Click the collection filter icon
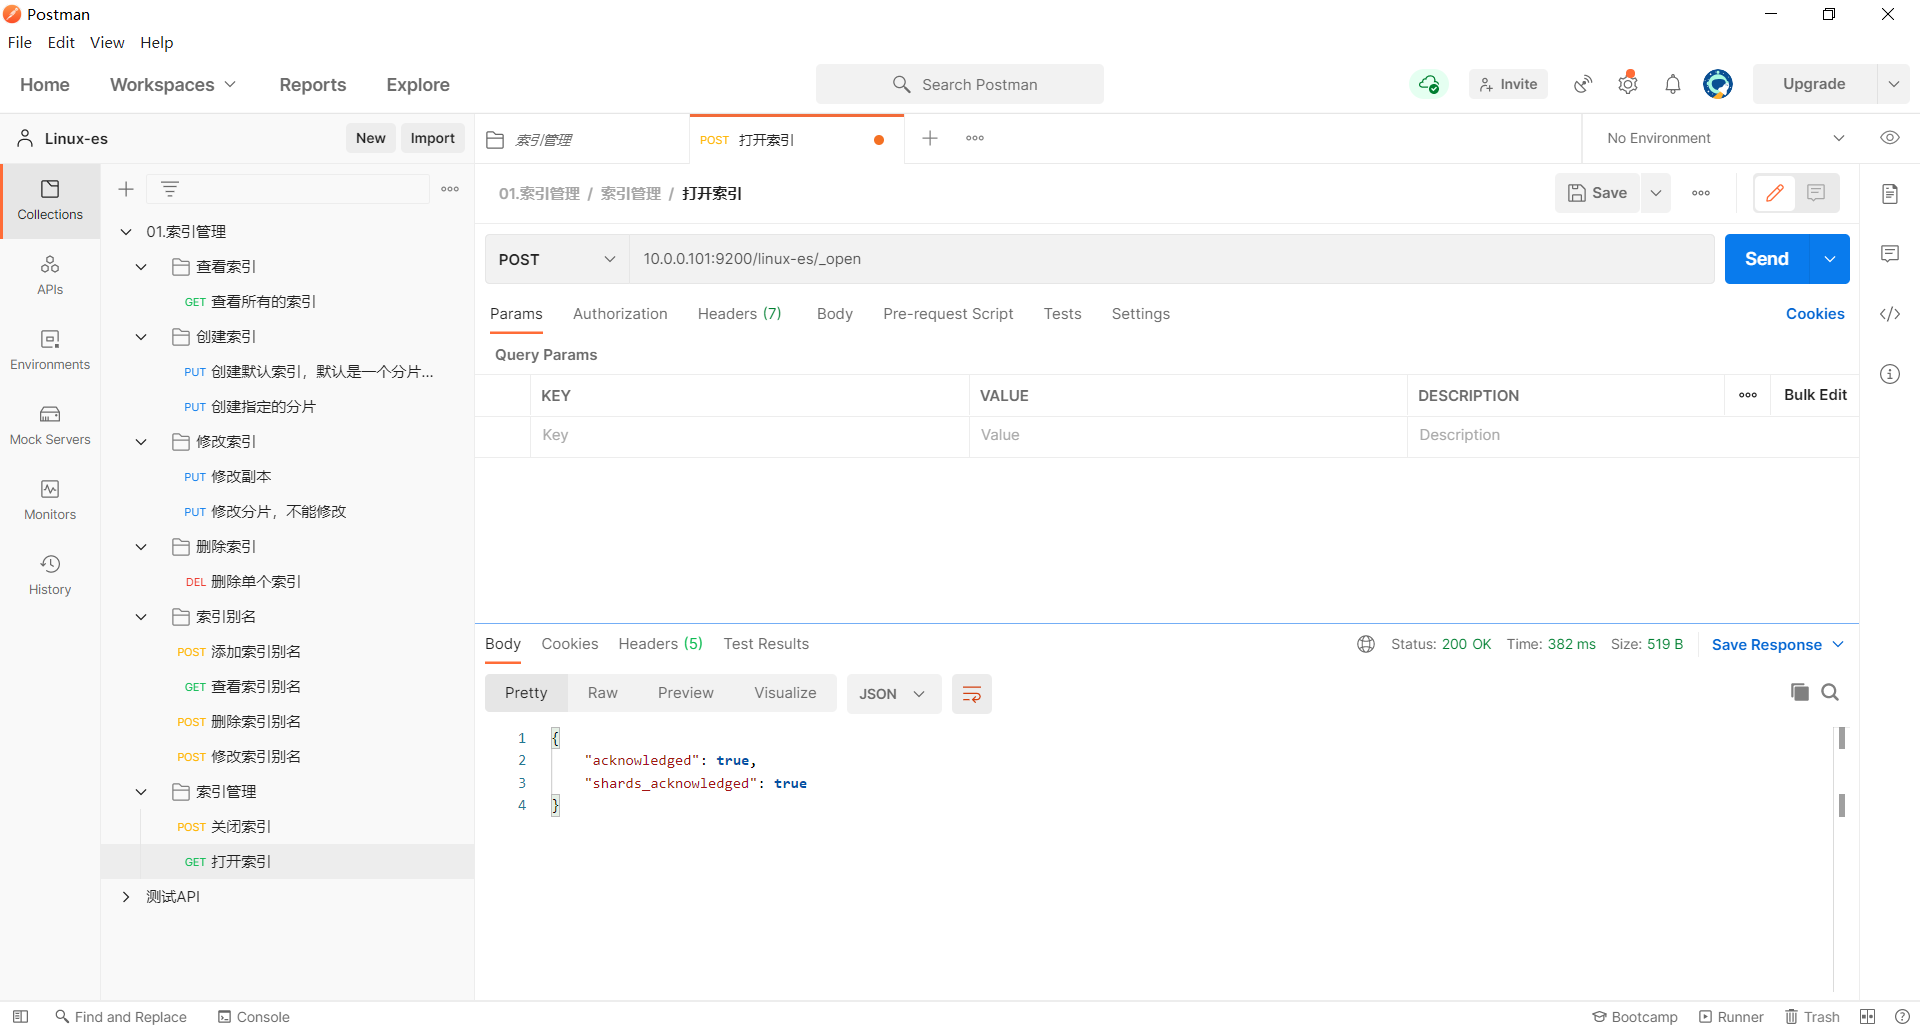This screenshot has height=1030, width=1920. pos(170,189)
